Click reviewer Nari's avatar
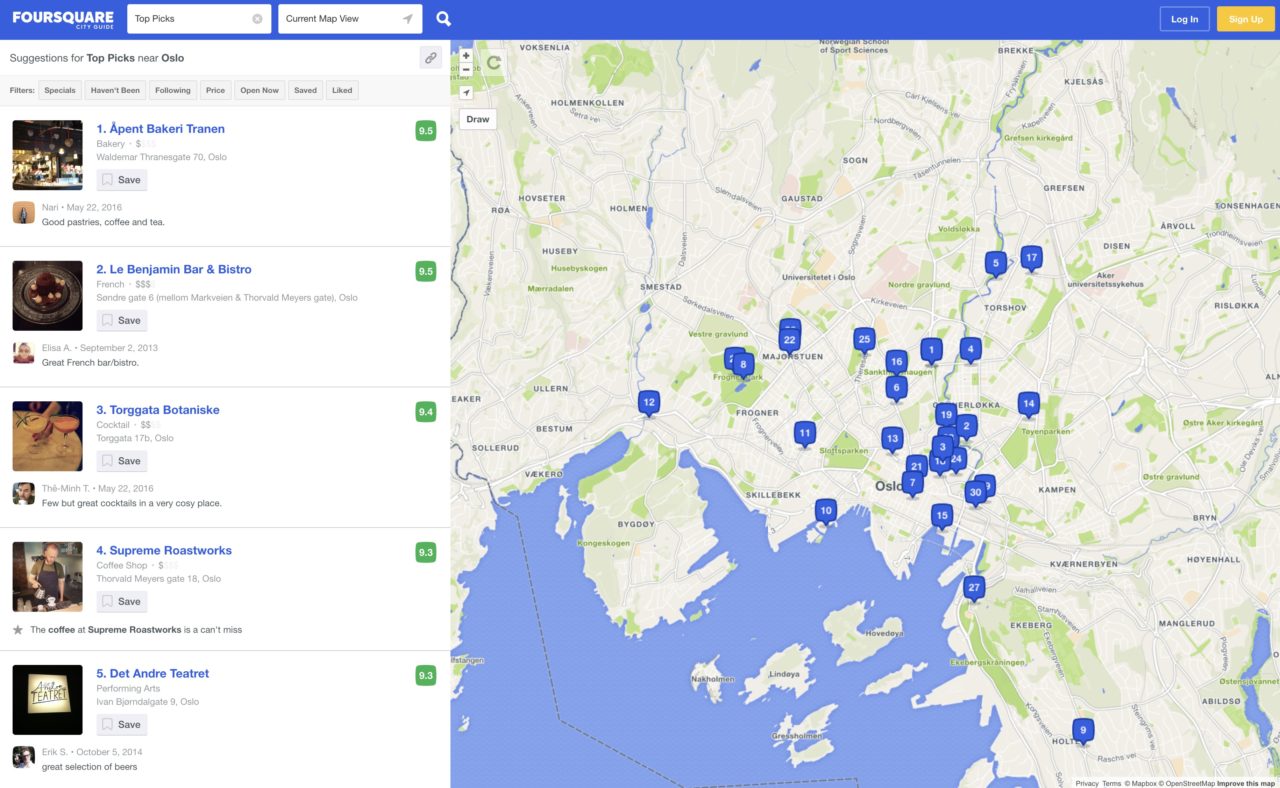The height and width of the screenshot is (788, 1280). coord(23,213)
